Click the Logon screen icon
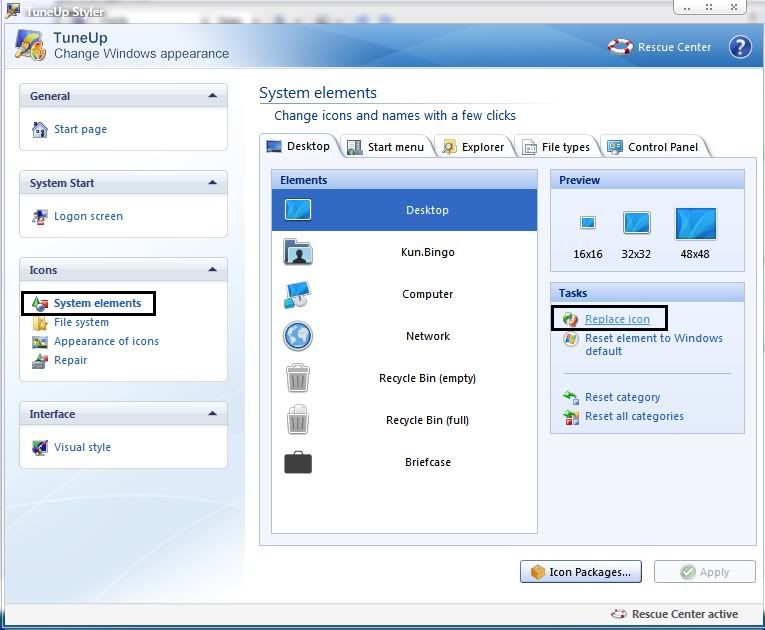765x630 pixels. pyautogui.click(x=40, y=216)
